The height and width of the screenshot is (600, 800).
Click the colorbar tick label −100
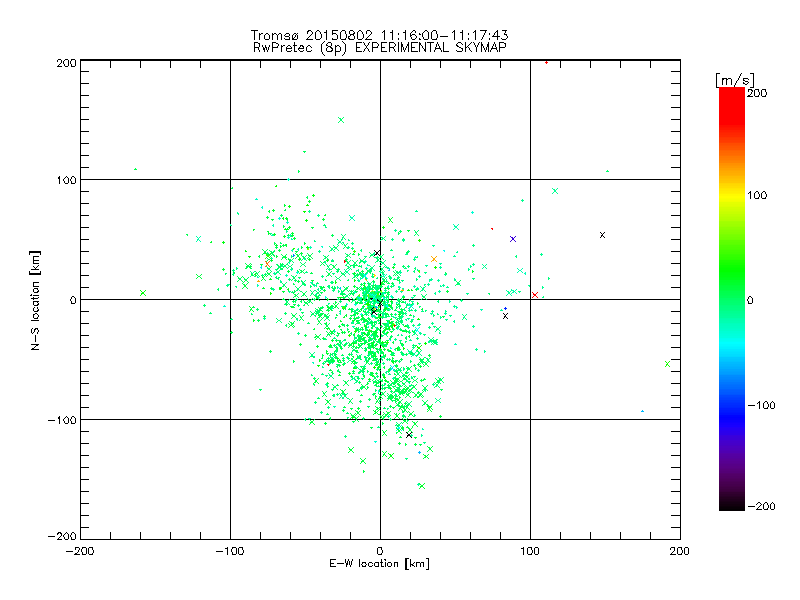[x=761, y=405]
